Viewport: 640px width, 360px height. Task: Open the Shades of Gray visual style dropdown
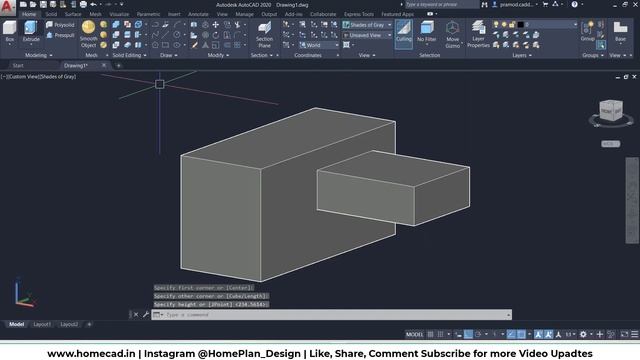click(x=367, y=25)
